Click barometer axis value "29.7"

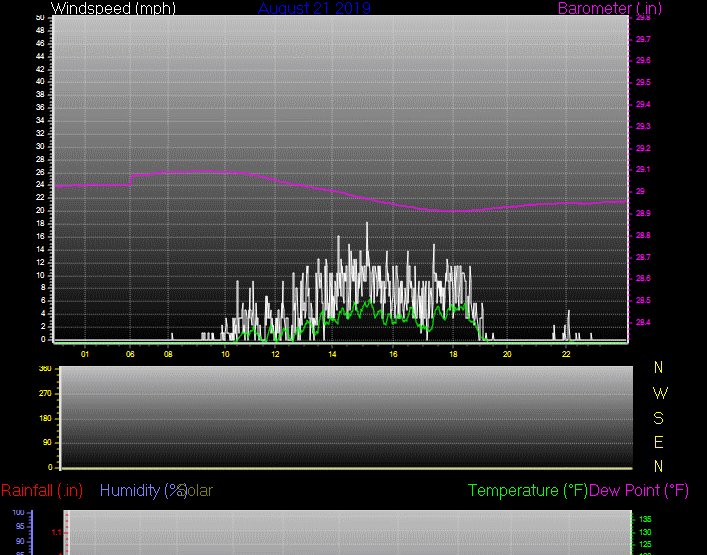tap(643, 39)
